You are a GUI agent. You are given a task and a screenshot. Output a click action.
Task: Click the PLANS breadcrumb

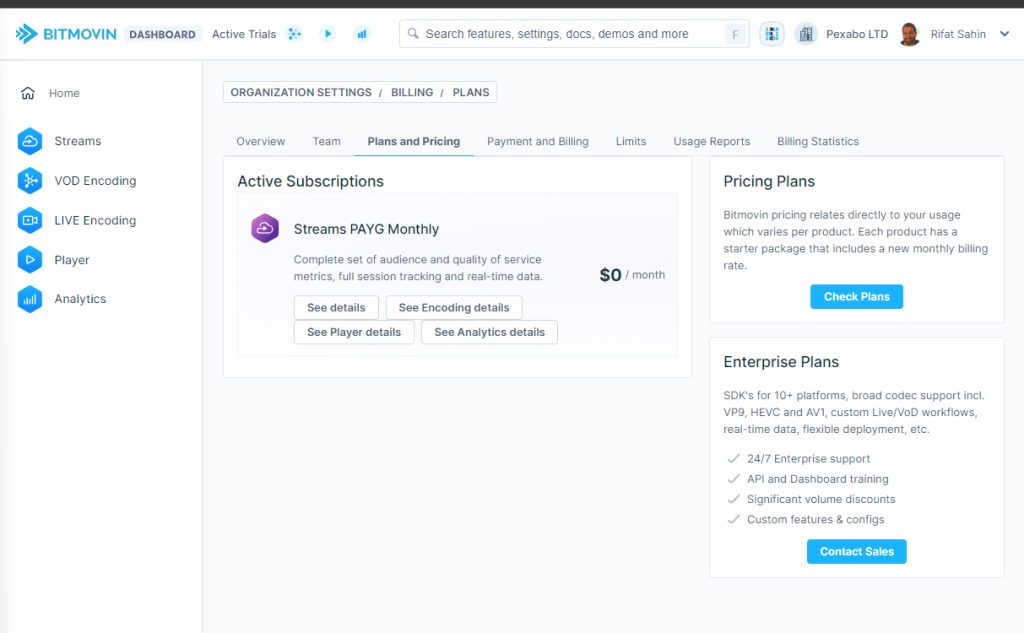point(471,92)
